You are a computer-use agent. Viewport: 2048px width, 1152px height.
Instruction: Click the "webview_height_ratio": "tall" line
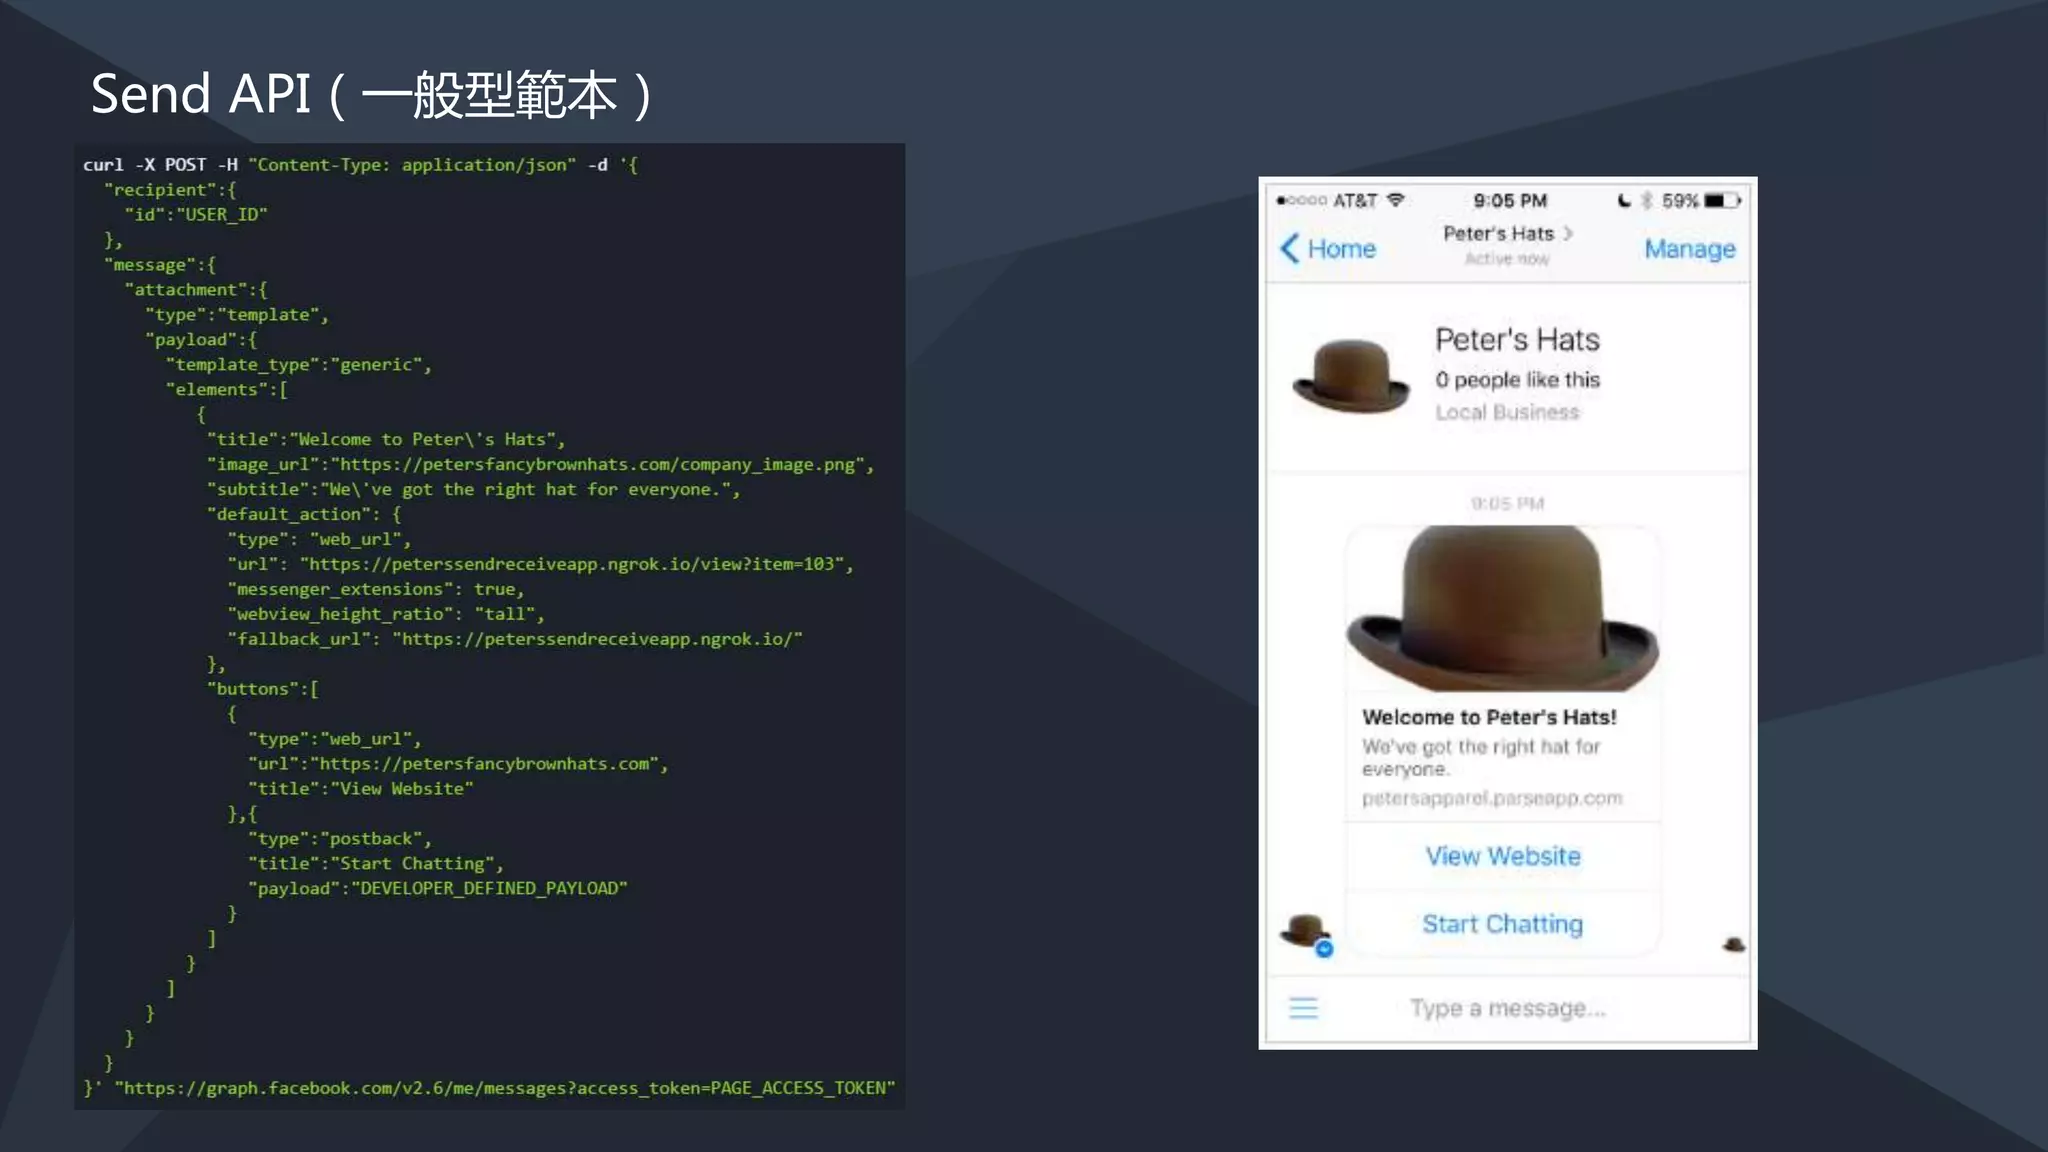(x=386, y=614)
